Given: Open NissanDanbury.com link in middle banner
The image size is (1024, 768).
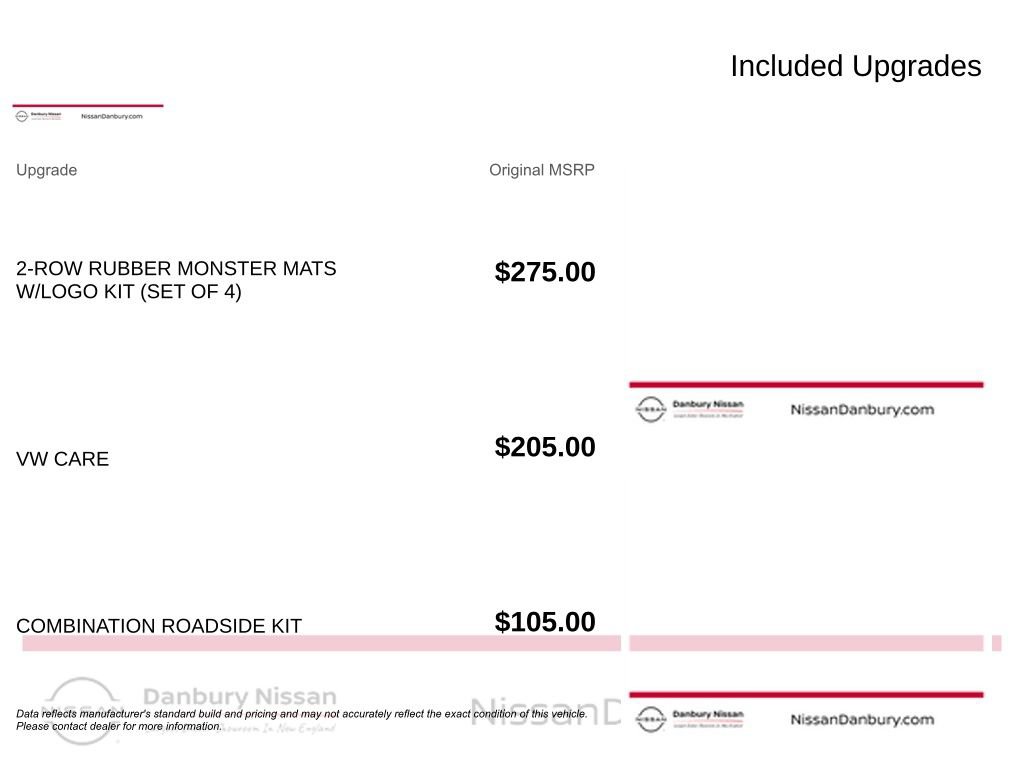Looking at the screenshot, I should 862,409.
